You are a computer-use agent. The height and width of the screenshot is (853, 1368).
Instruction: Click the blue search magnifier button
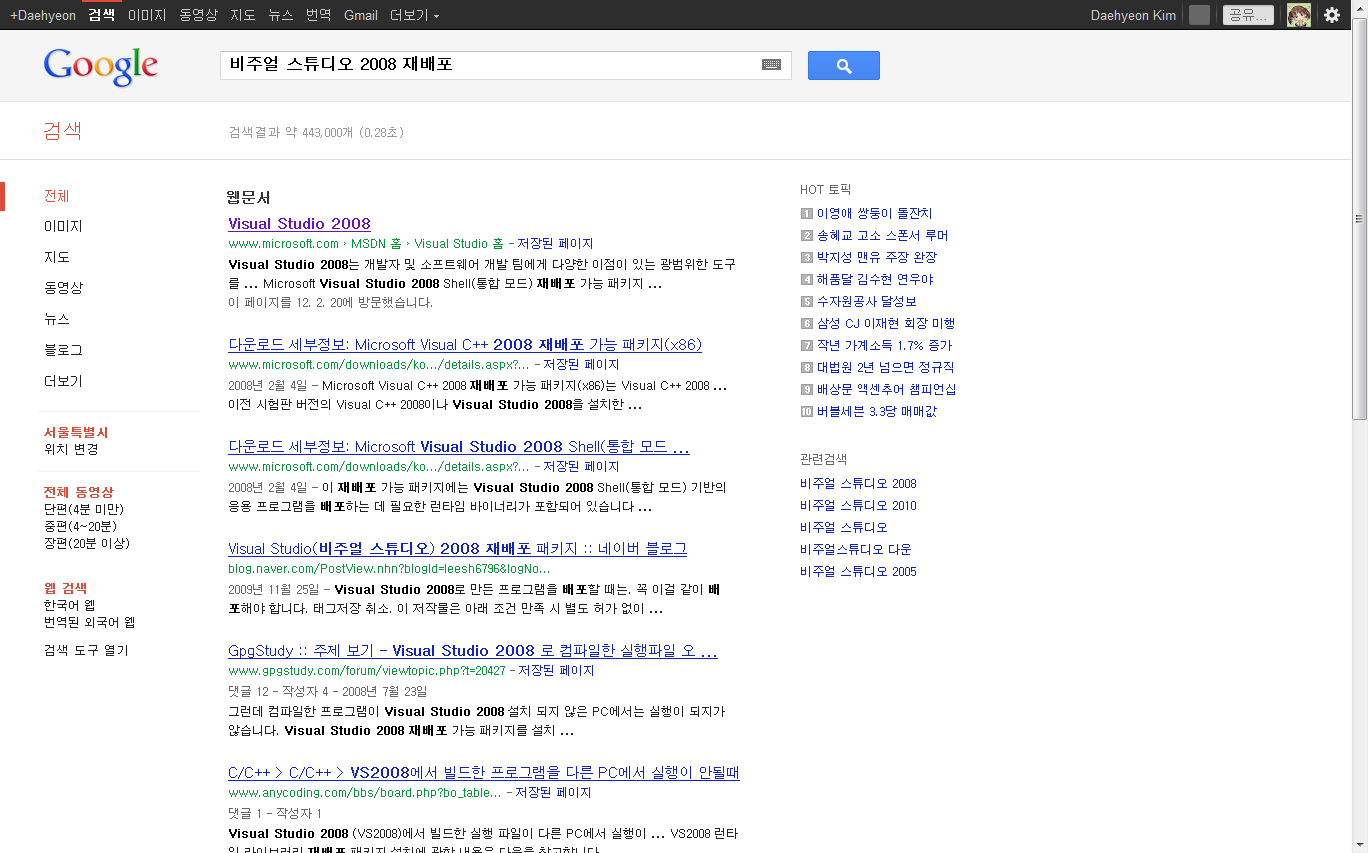(843, 66)
